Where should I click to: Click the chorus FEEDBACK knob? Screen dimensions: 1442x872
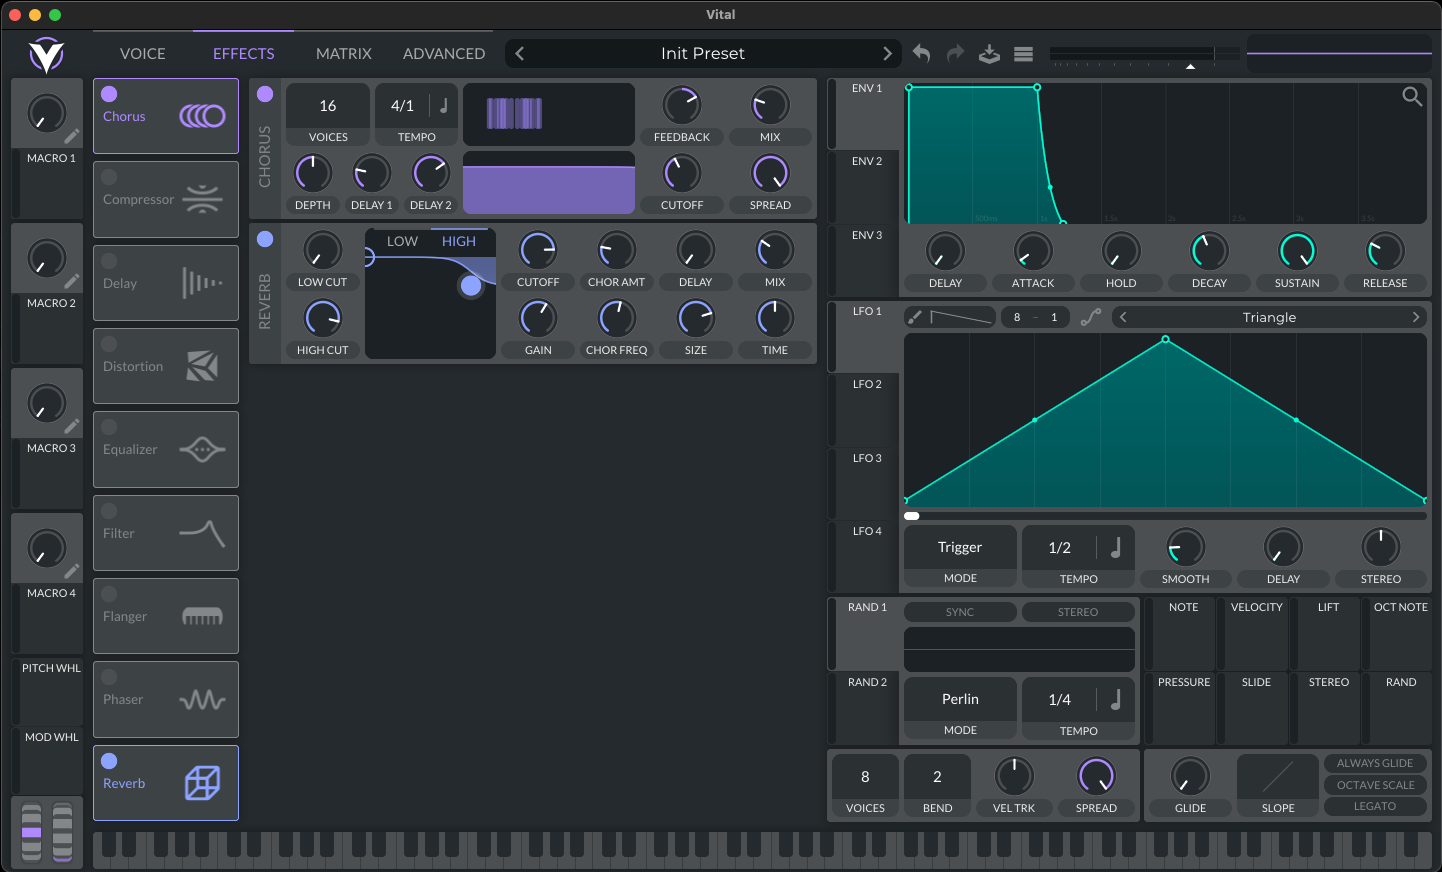click(x=682, y=105)
